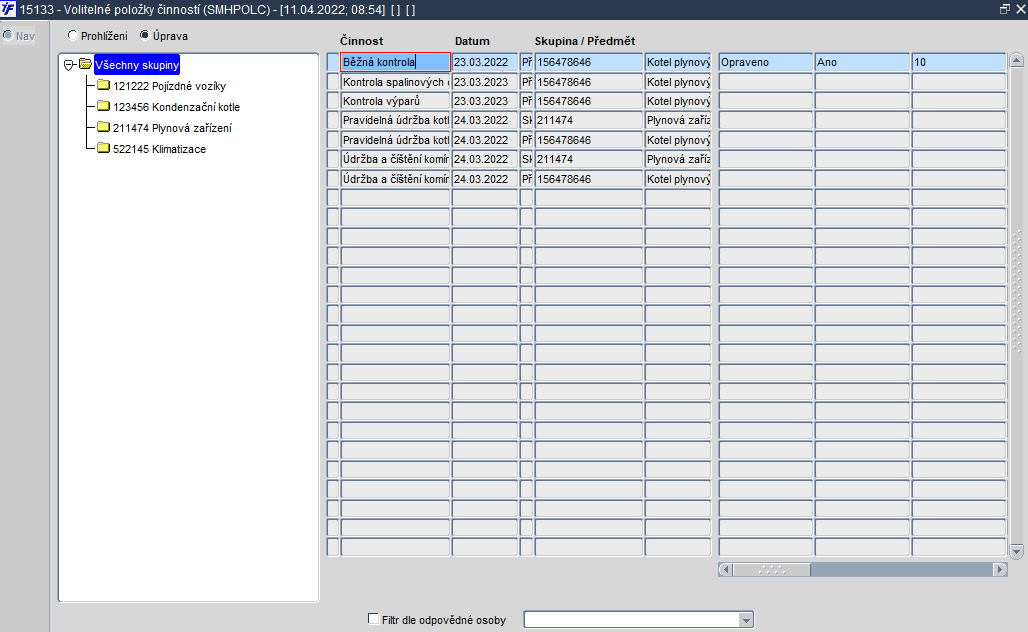
Task: Select the 522145 Klimatizace tree item
Action: 159,149
